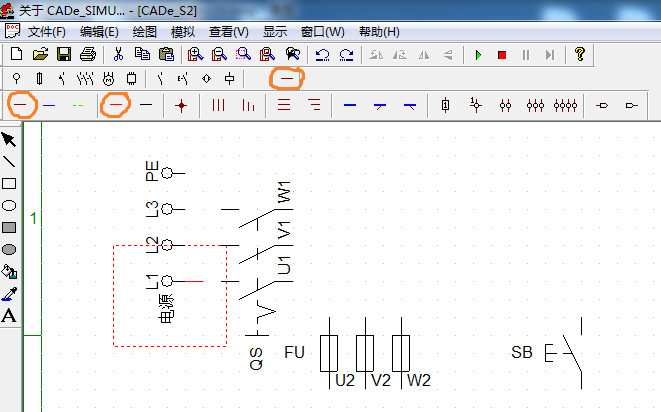Undo the last action
Image resolution: width=661 pixels, height=412 pixels.
(322, 54)
